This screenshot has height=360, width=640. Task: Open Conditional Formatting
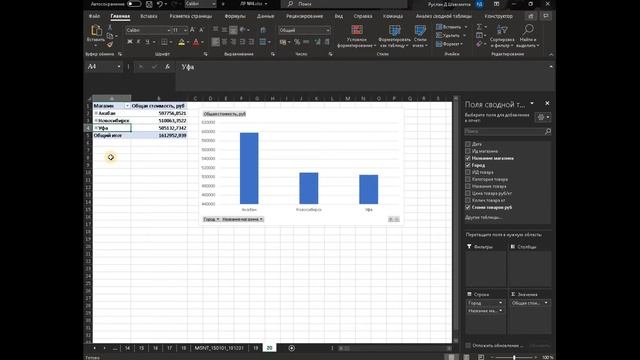pos(356,36)
